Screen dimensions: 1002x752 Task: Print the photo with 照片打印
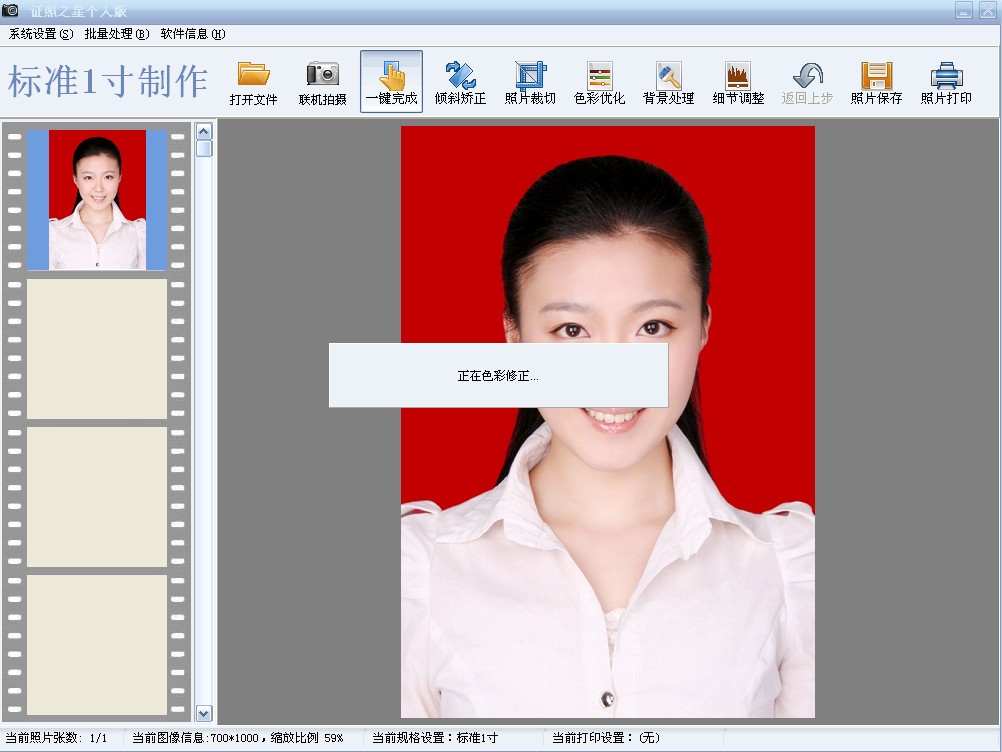[946, 82]
